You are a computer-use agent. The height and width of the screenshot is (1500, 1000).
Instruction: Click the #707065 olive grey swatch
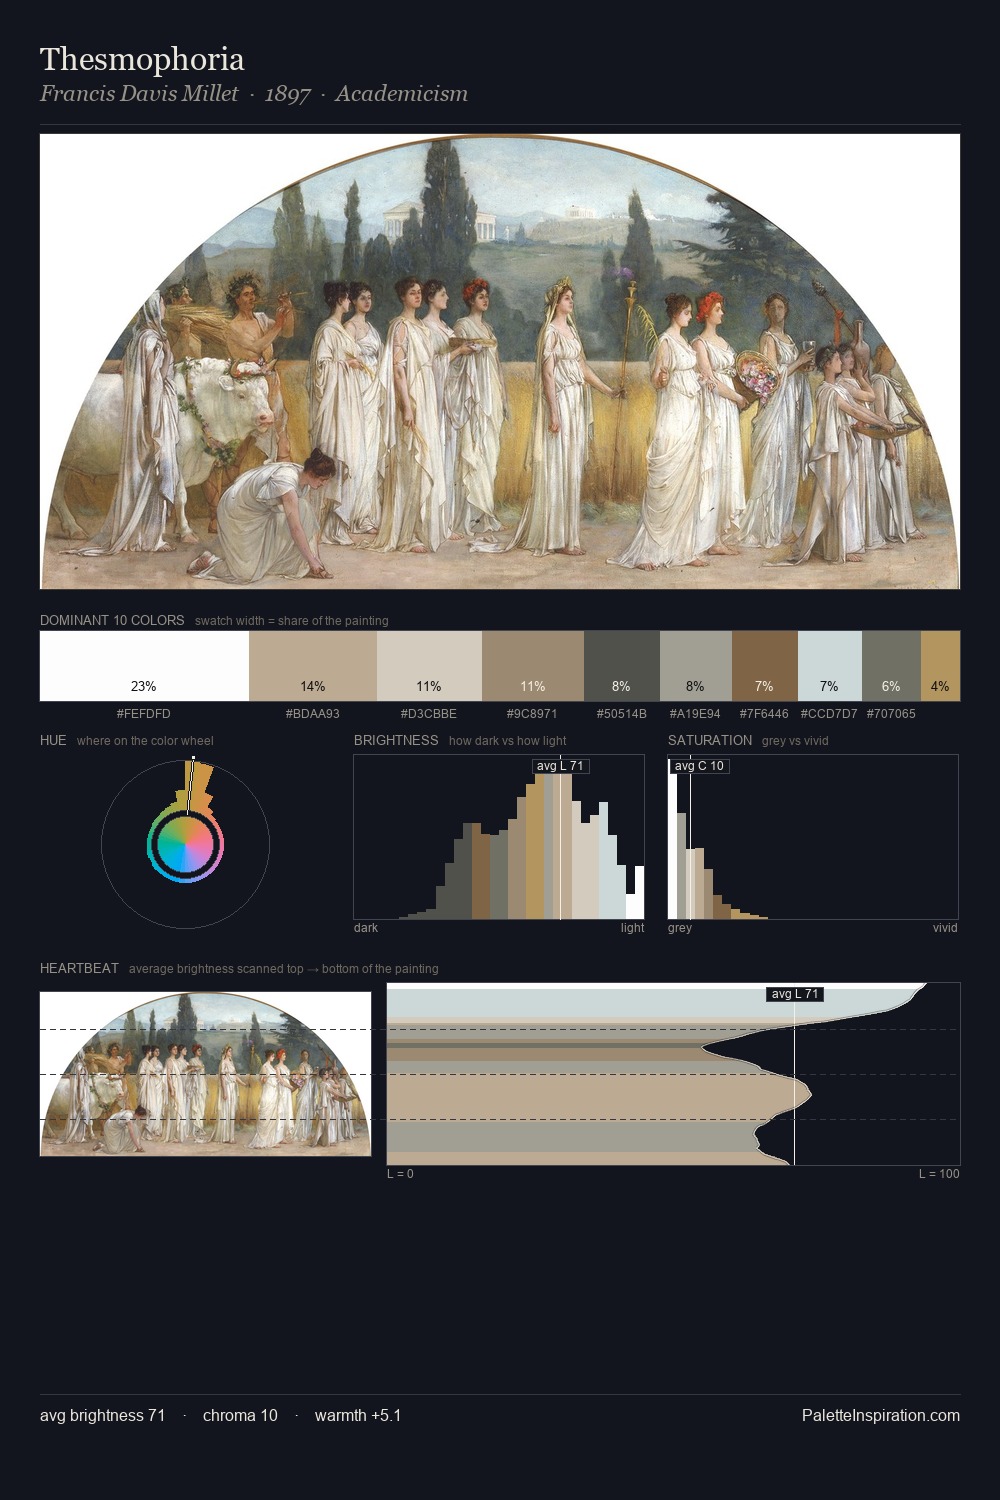point(891,666)
